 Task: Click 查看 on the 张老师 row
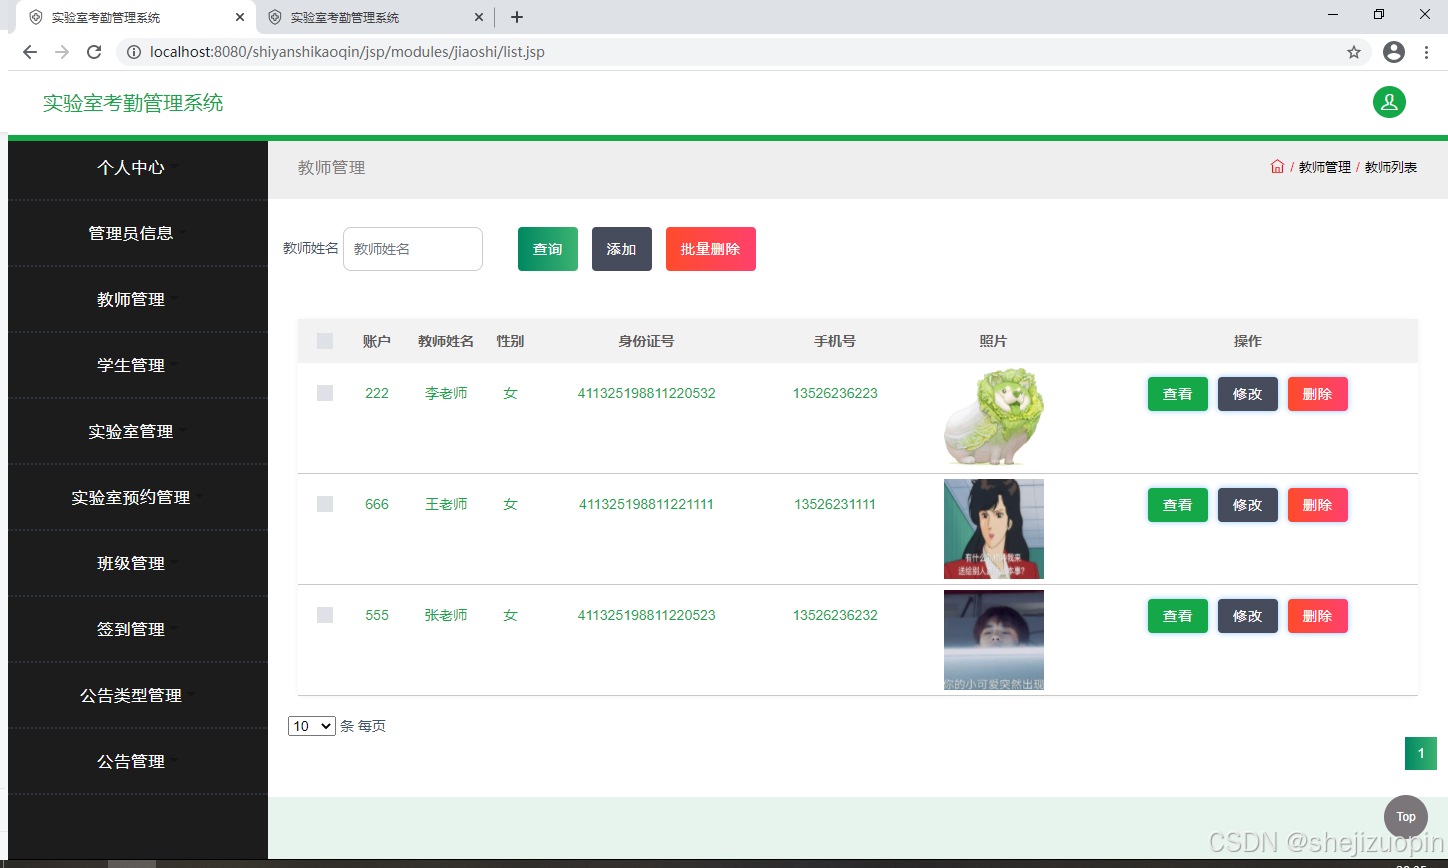coord(1177,615)
